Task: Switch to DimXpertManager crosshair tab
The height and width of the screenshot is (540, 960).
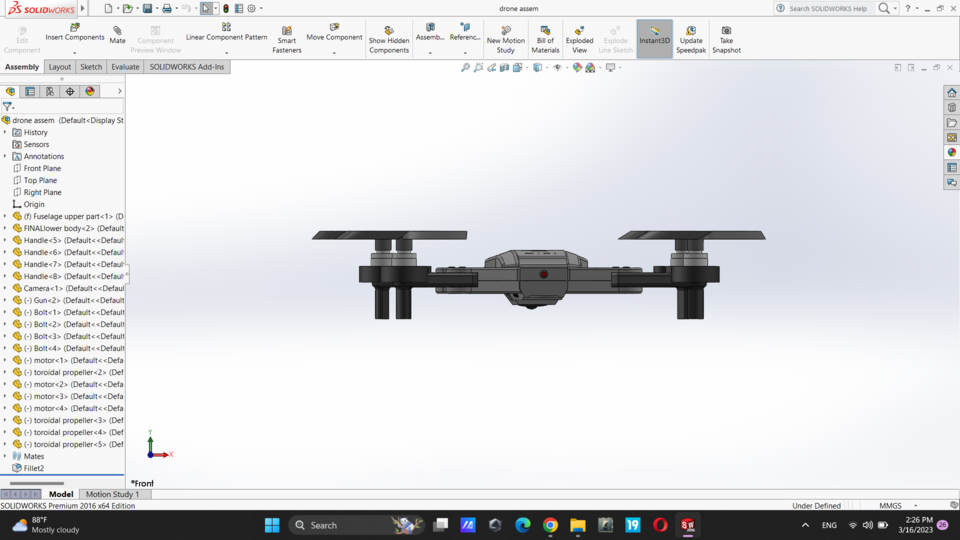Action: click(70, 91)
